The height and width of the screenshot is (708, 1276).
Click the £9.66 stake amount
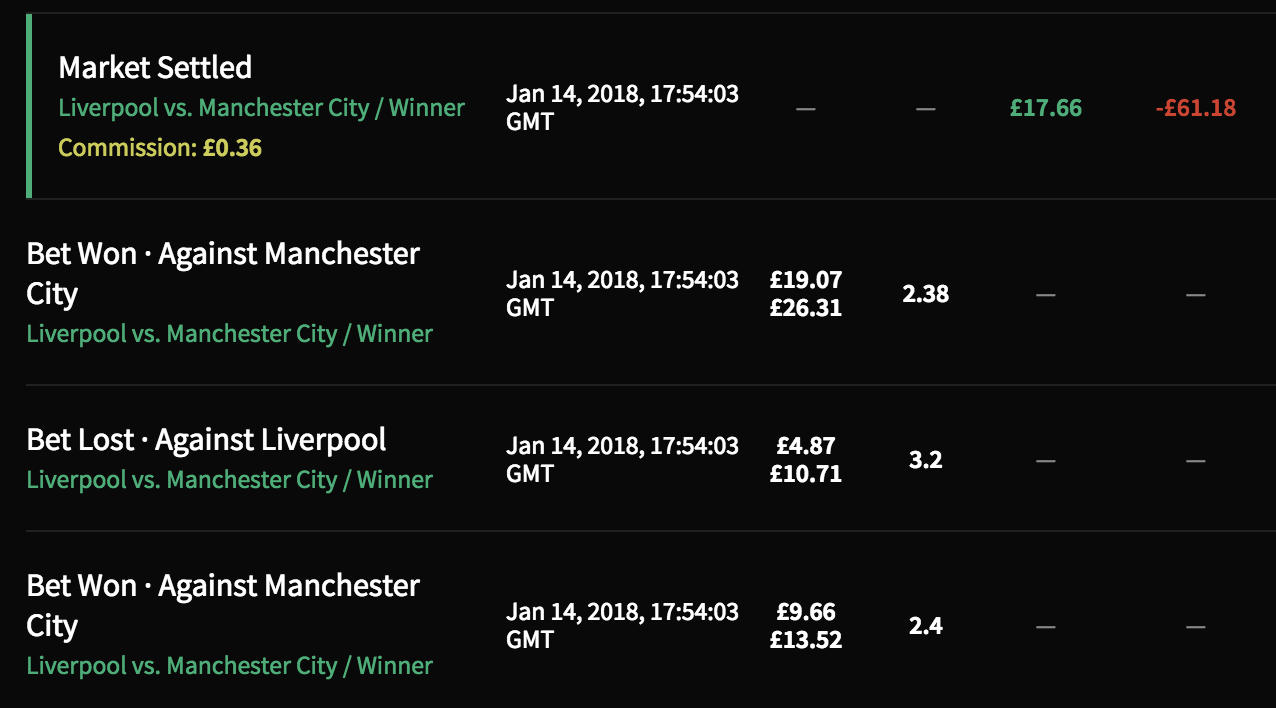point(805,612)
